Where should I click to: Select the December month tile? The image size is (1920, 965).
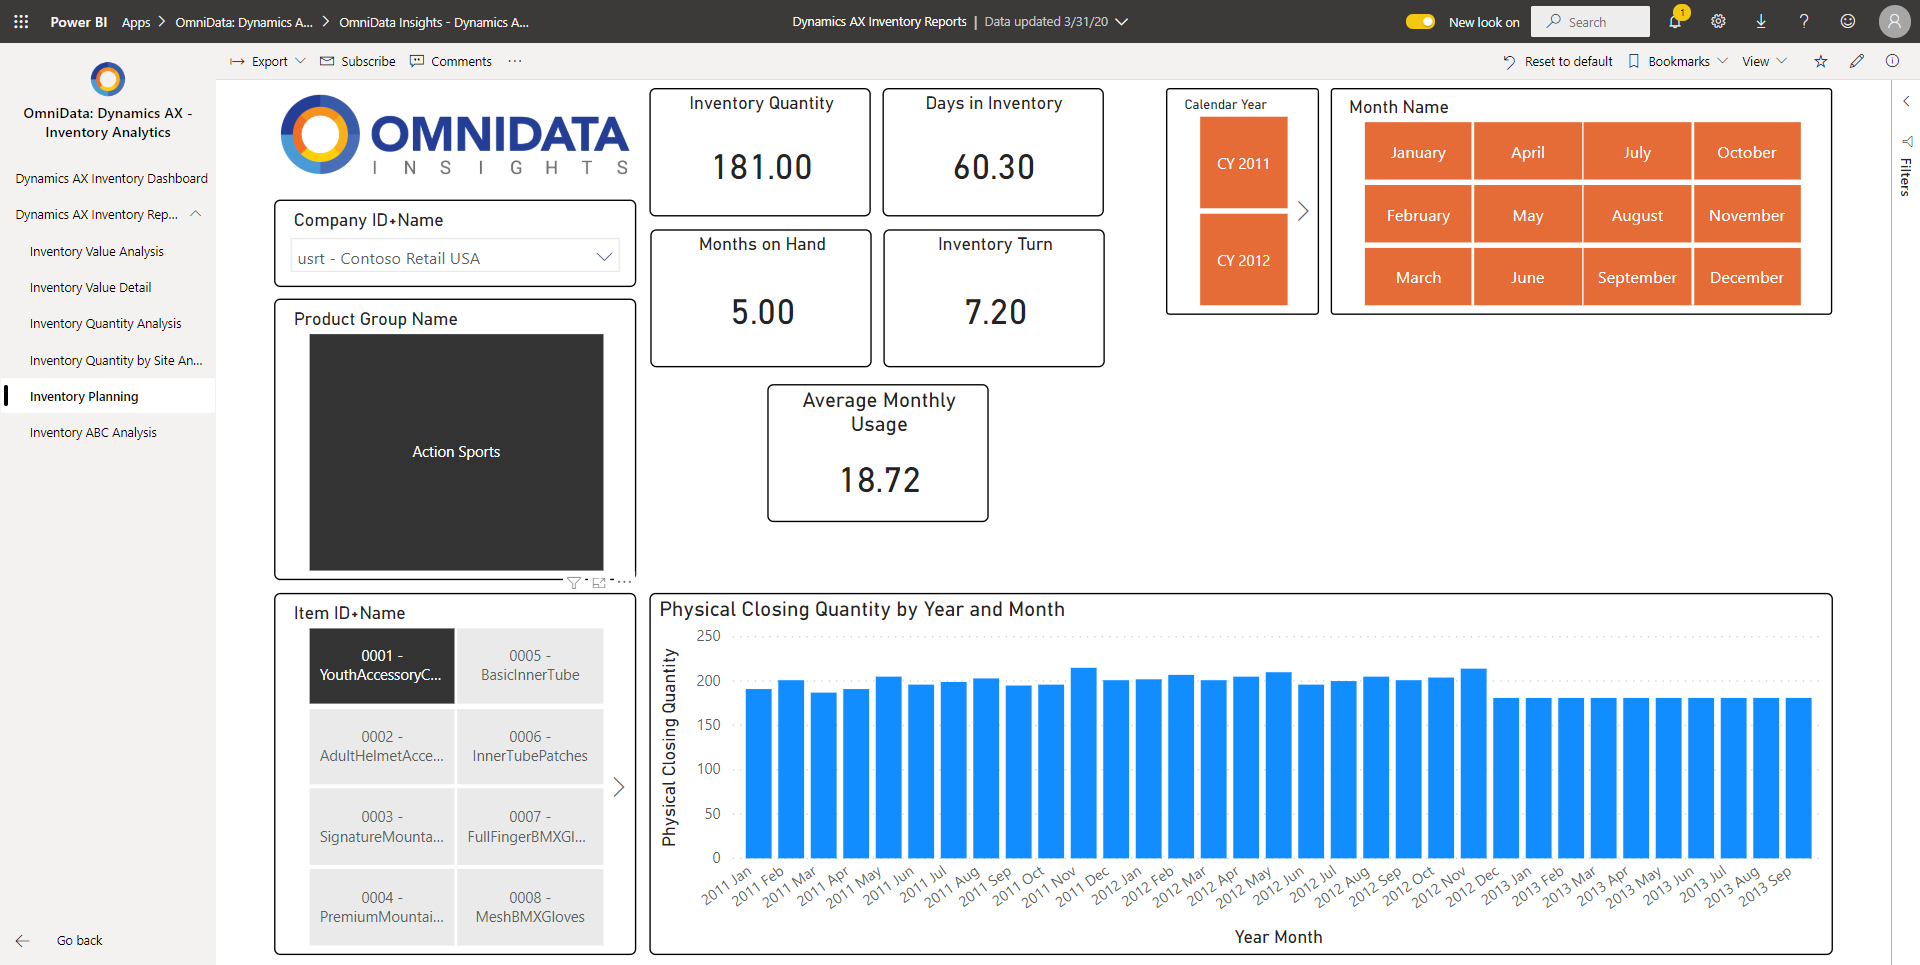click(x=1747, y=277)
